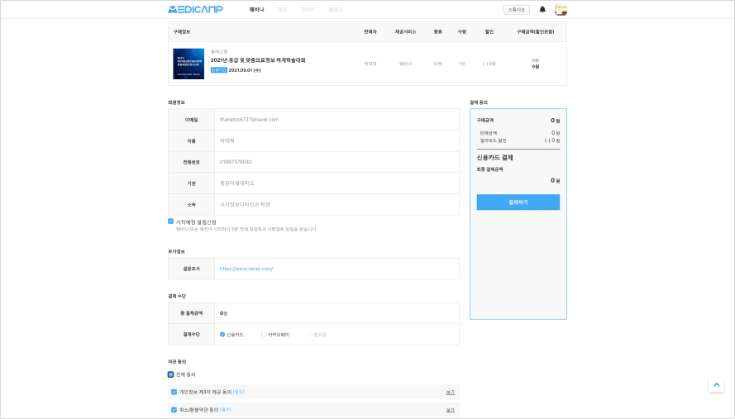Toggle 취소/환불약관 동의 checkbox
This screenshot has height=419, width=735.
click(174, 410)
